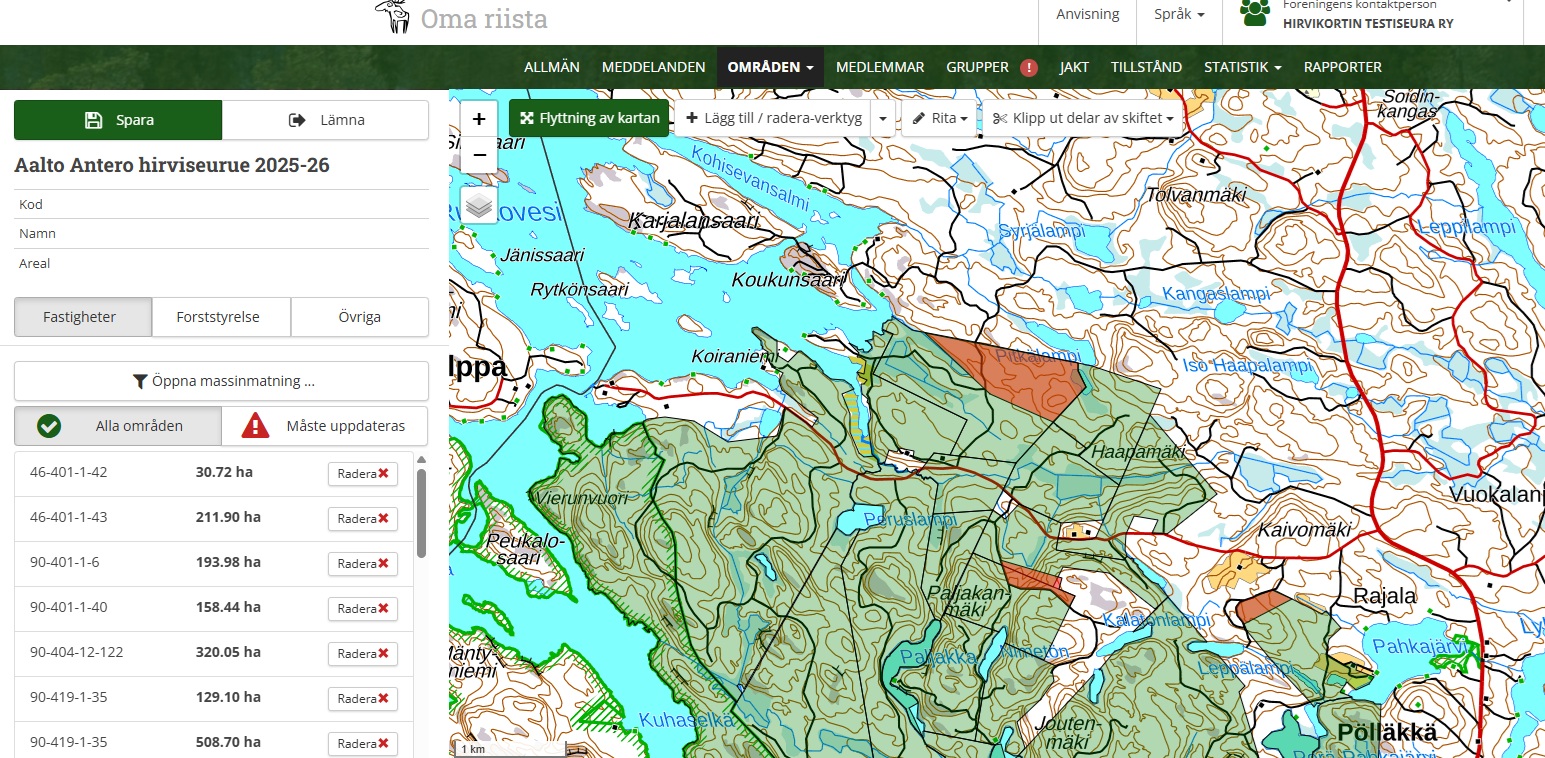Image resolution: width=1545 pixels, height=758 pixels.
Task: Open the map layers selector
Action: (479, 205)
